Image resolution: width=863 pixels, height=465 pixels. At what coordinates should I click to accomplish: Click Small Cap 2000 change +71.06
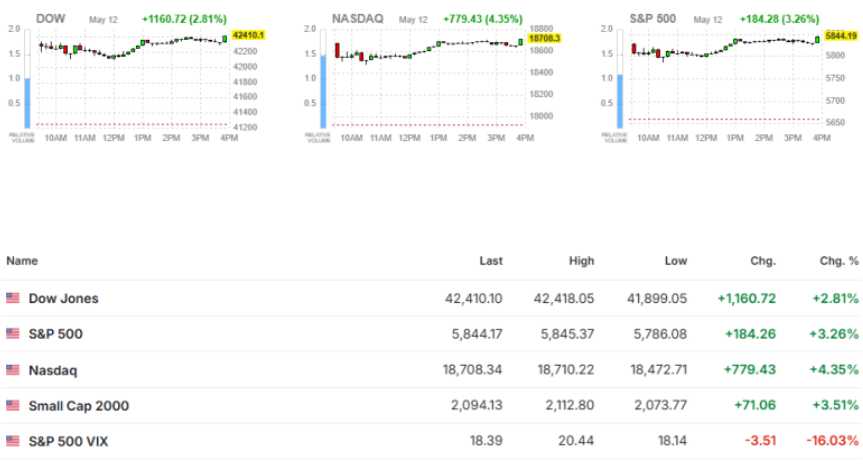click(755, 406)
